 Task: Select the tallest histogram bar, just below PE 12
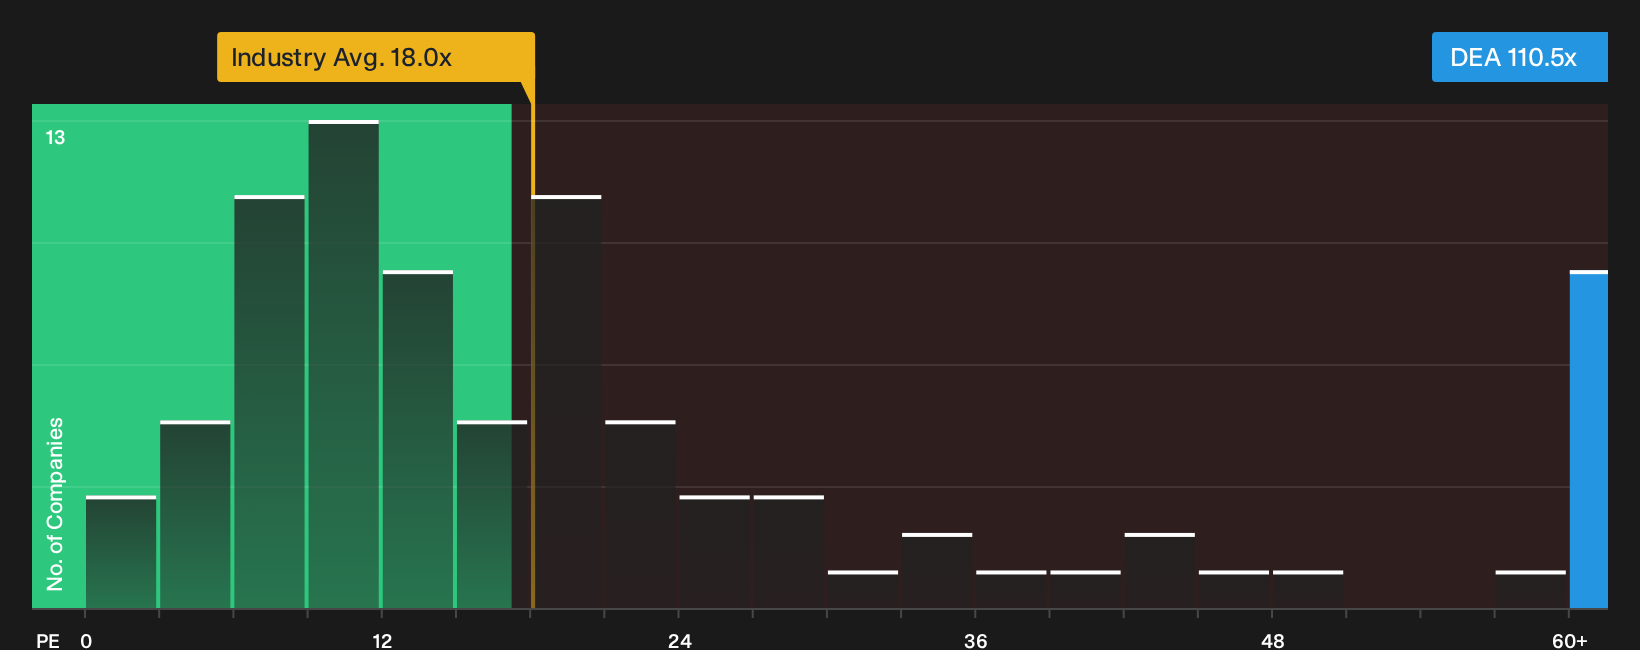344,364
